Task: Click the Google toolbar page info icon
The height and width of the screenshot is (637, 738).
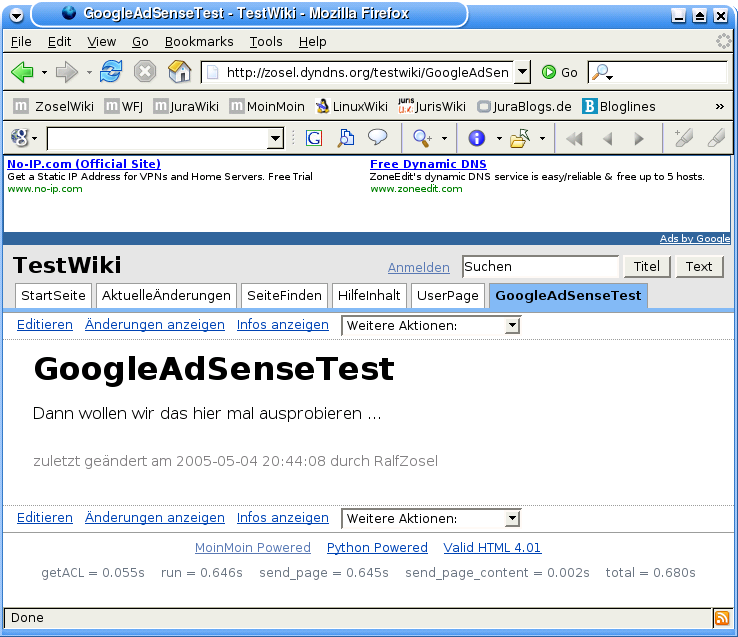Action: click(476, 139)
